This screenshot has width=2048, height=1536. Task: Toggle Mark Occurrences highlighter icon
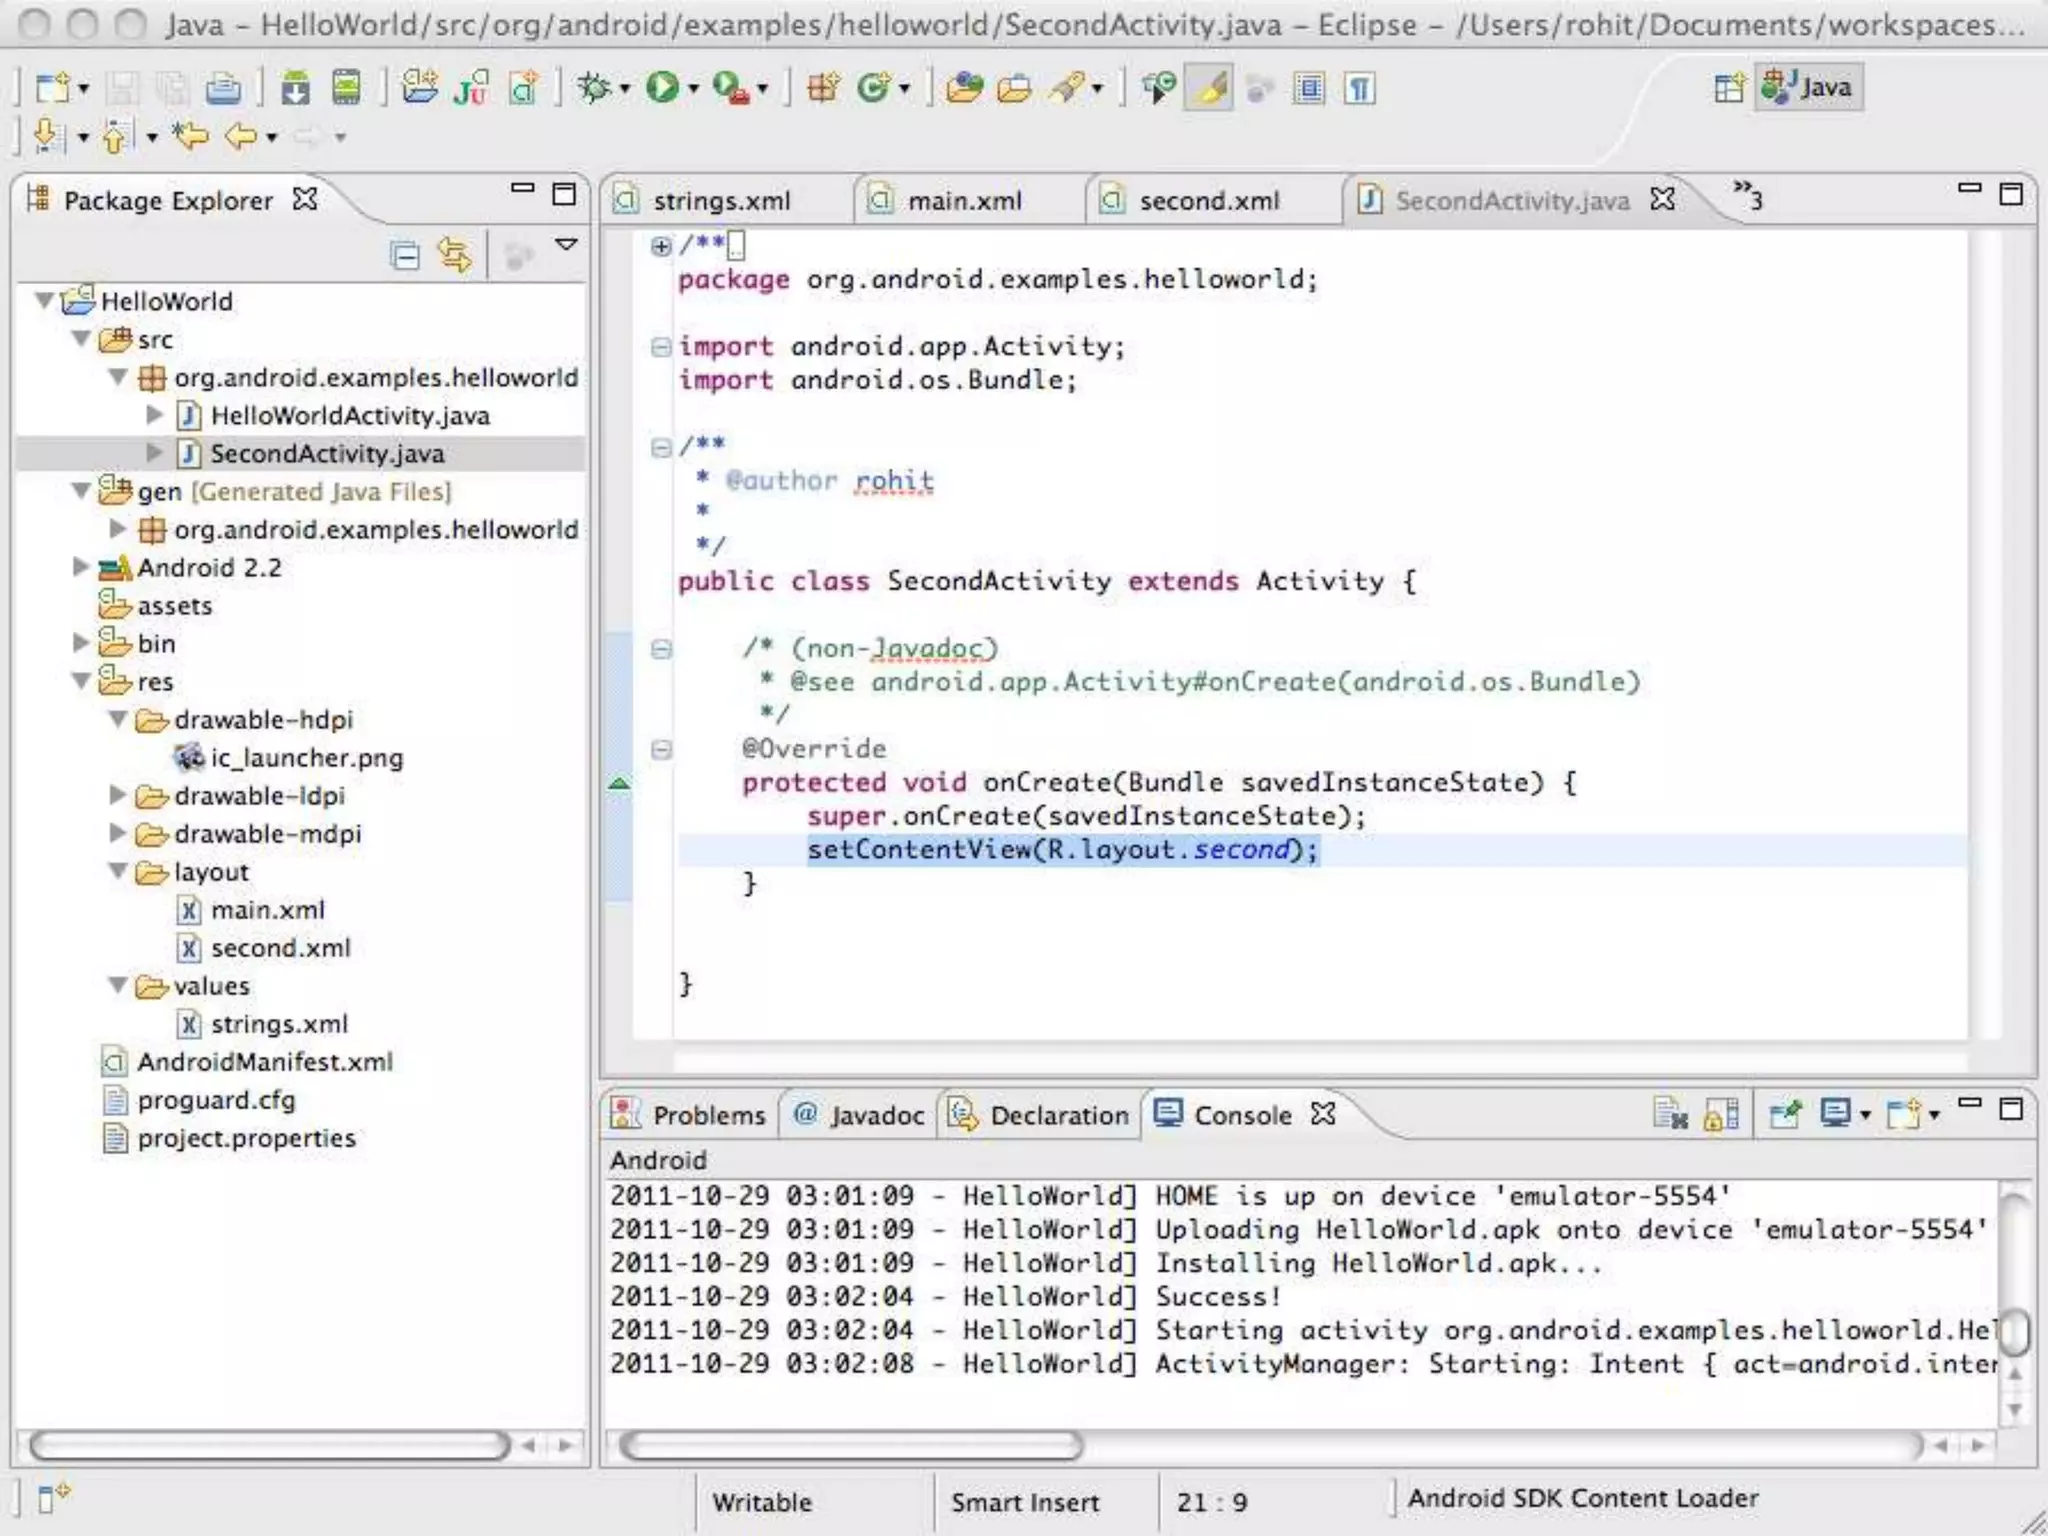click(1210, 88)
